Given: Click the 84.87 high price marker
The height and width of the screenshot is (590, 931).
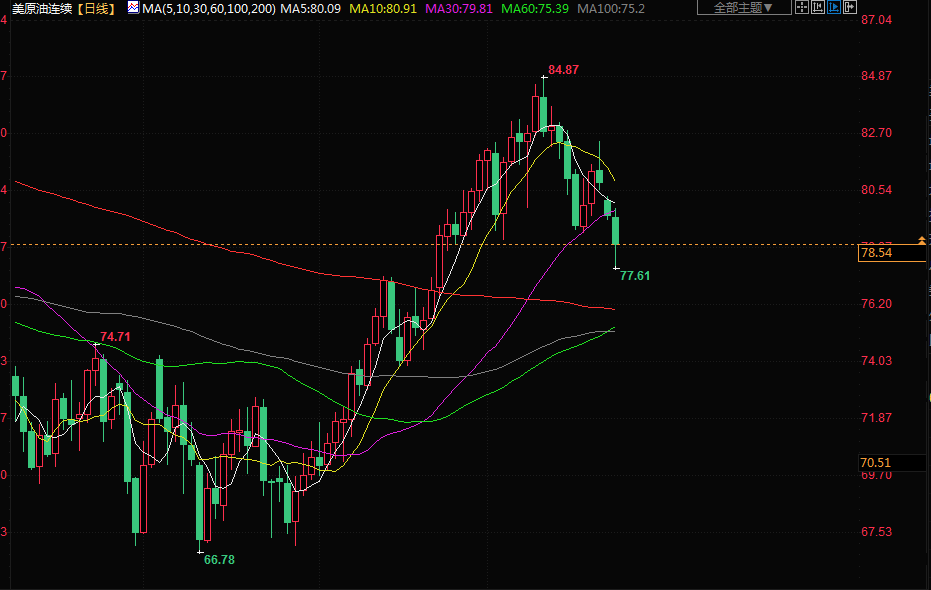Looking at the screenshot, I should (x=563, y=70).
